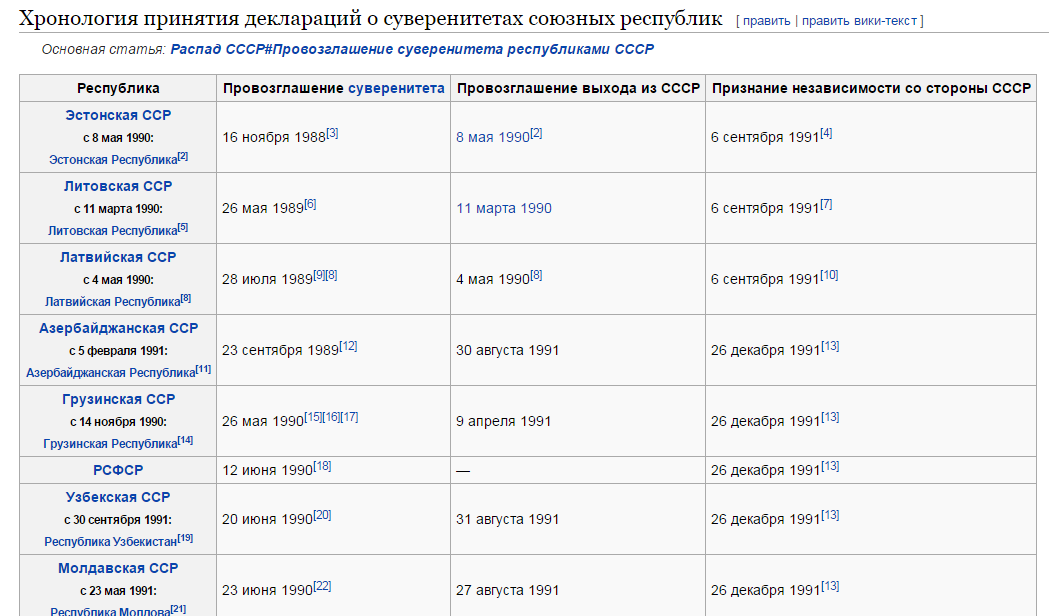Open 'Грузинская Республика' link
This screenshot has width=1049, height=616.
(x=110, y=443)
